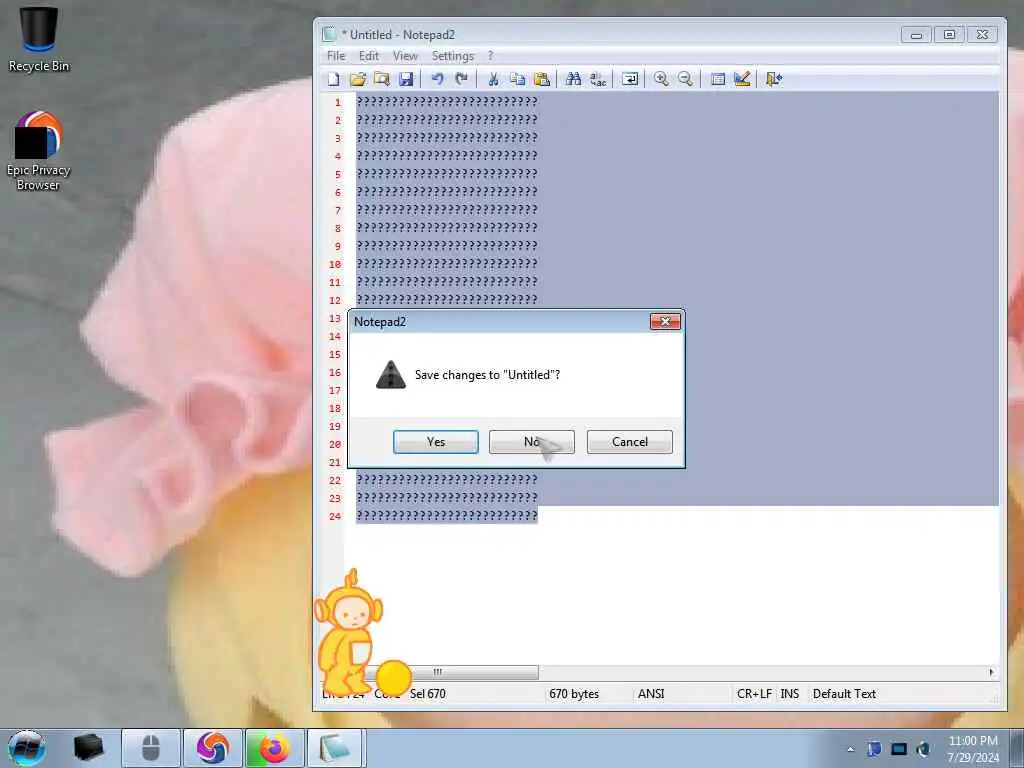Click the Browse files toolbar icon
The width and height of the screenshot is (1024, 768).
(x=381, y=79)
